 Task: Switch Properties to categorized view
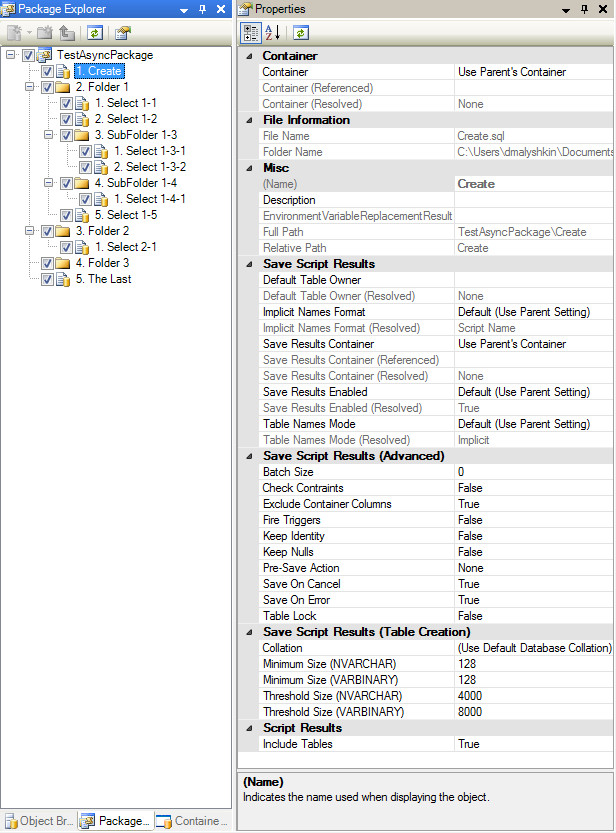251,33
